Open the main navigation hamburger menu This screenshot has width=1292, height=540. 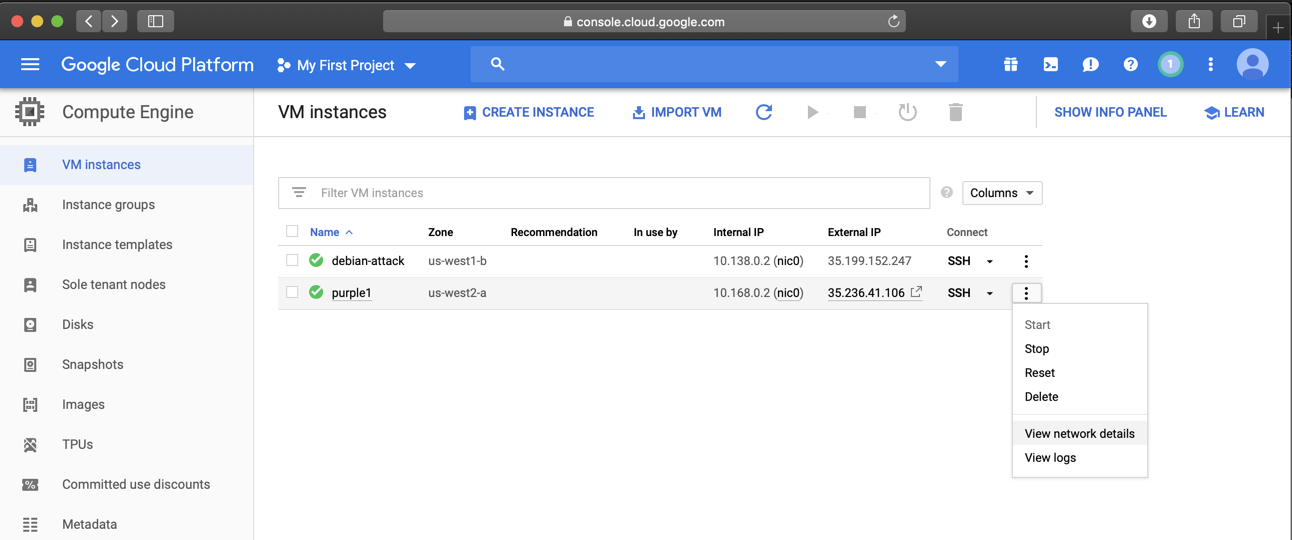click(x=30, y=64)
